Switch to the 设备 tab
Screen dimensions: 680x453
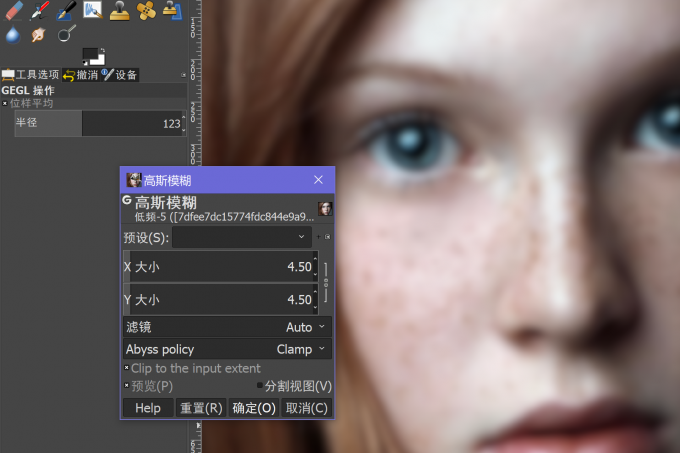120,75
